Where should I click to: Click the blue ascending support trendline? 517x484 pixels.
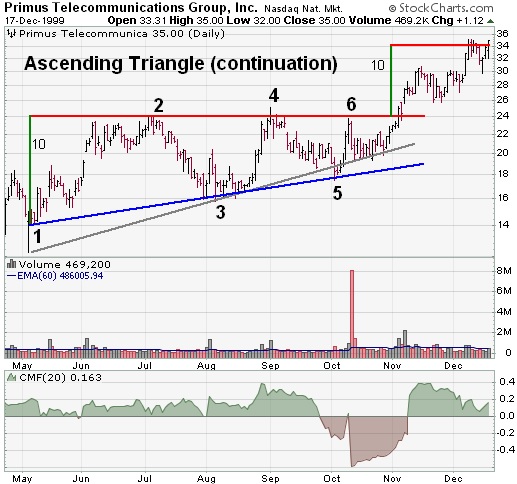point(227,195)
